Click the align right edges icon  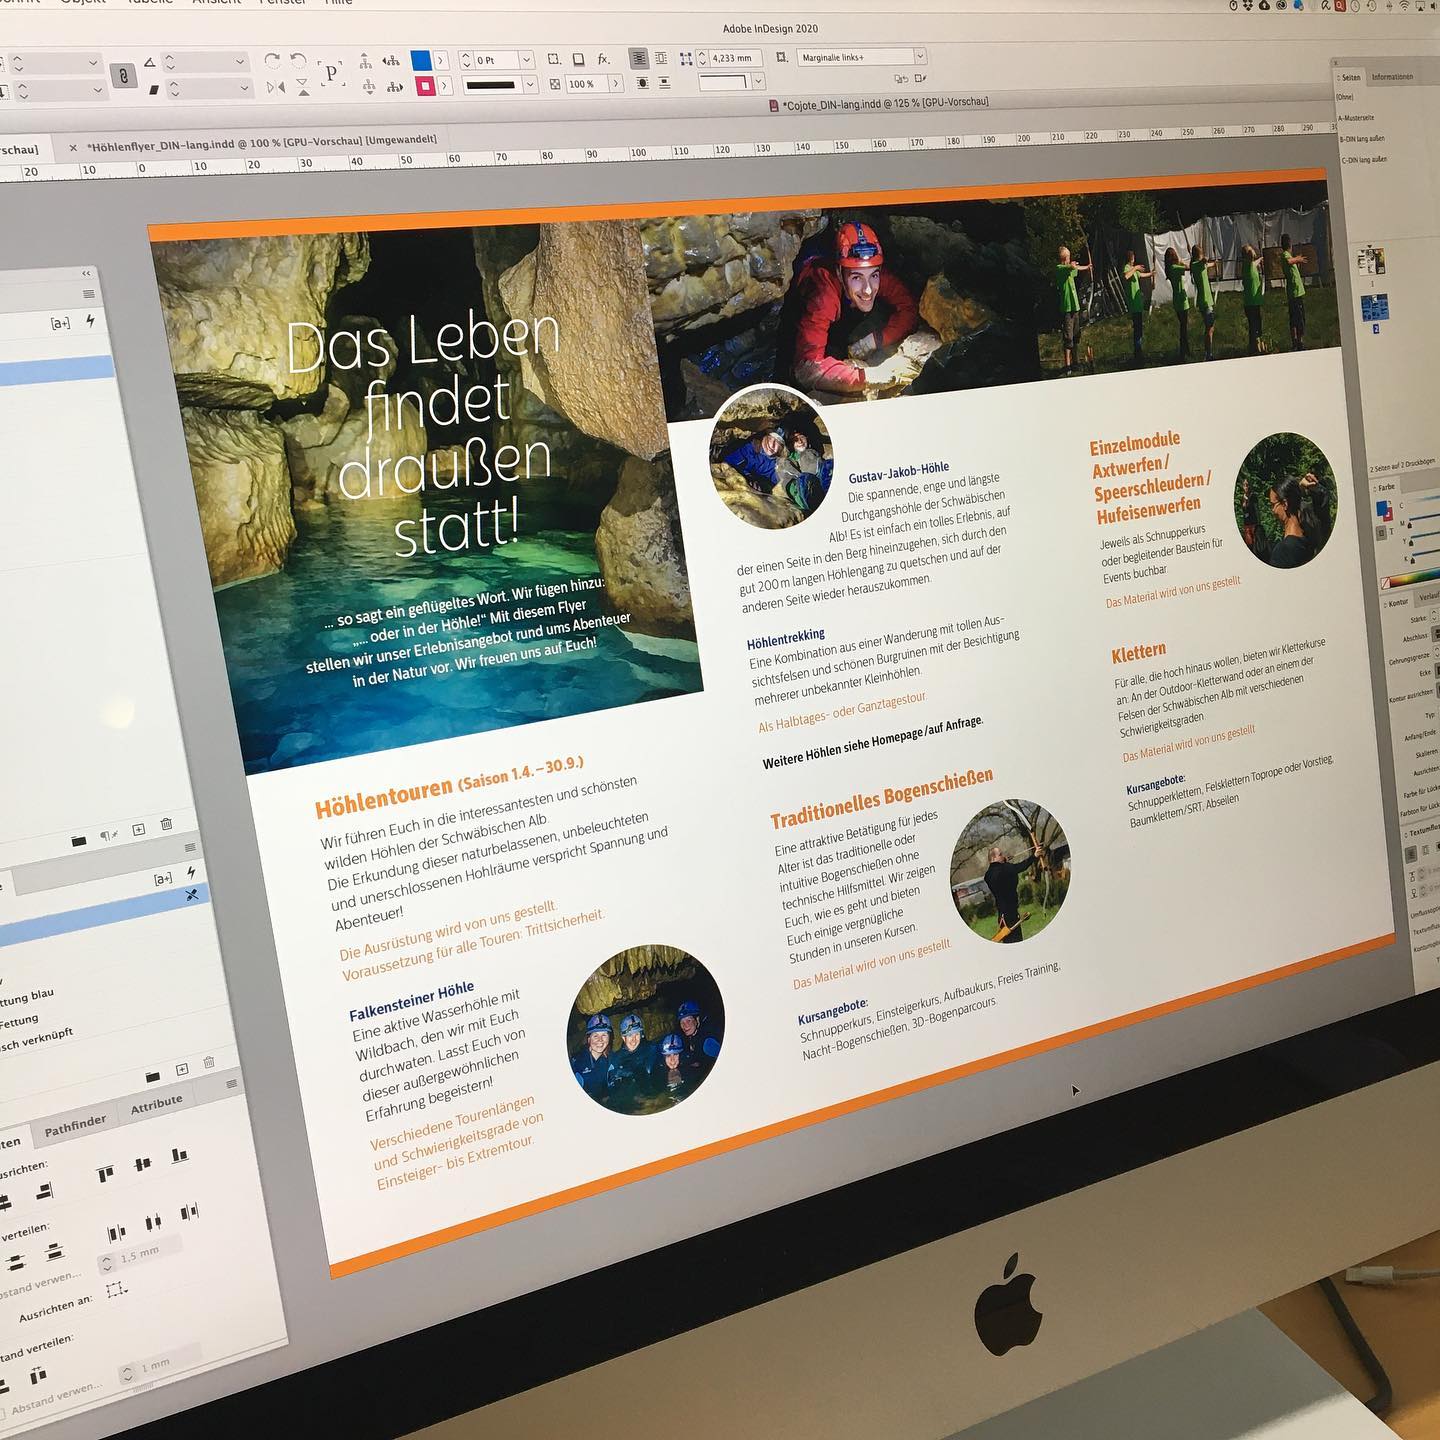click(44, 1191)
